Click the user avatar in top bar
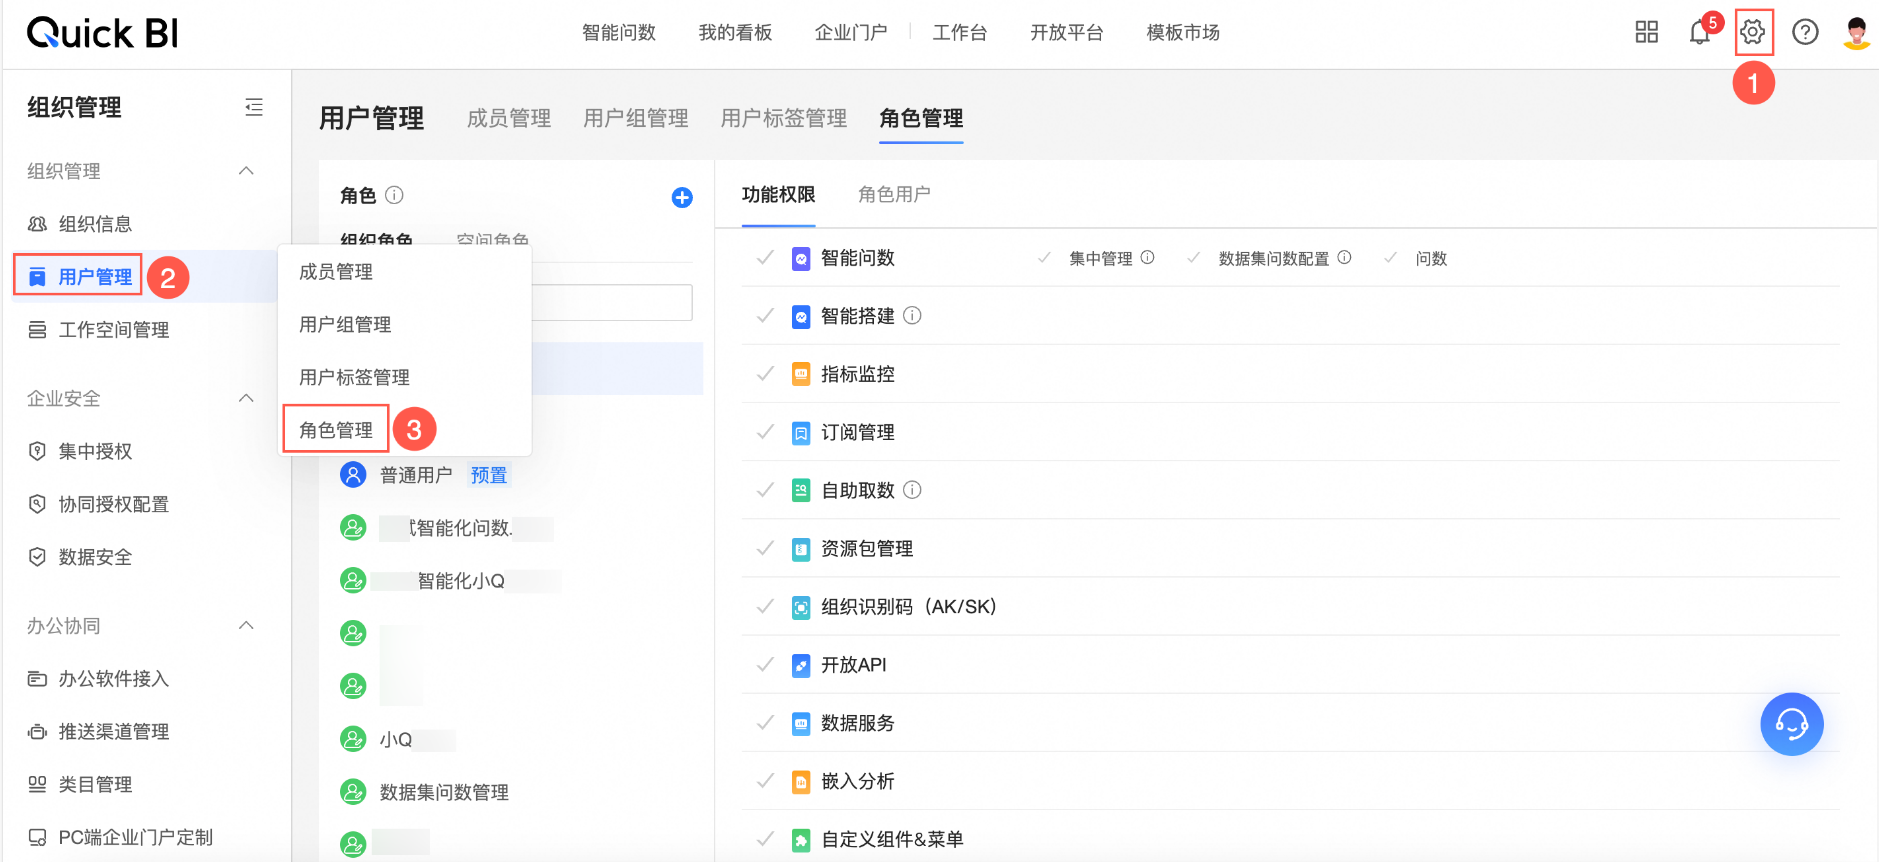This screenshot has width=1879, height=862. pyautogui.click(x=1856, y=32)
